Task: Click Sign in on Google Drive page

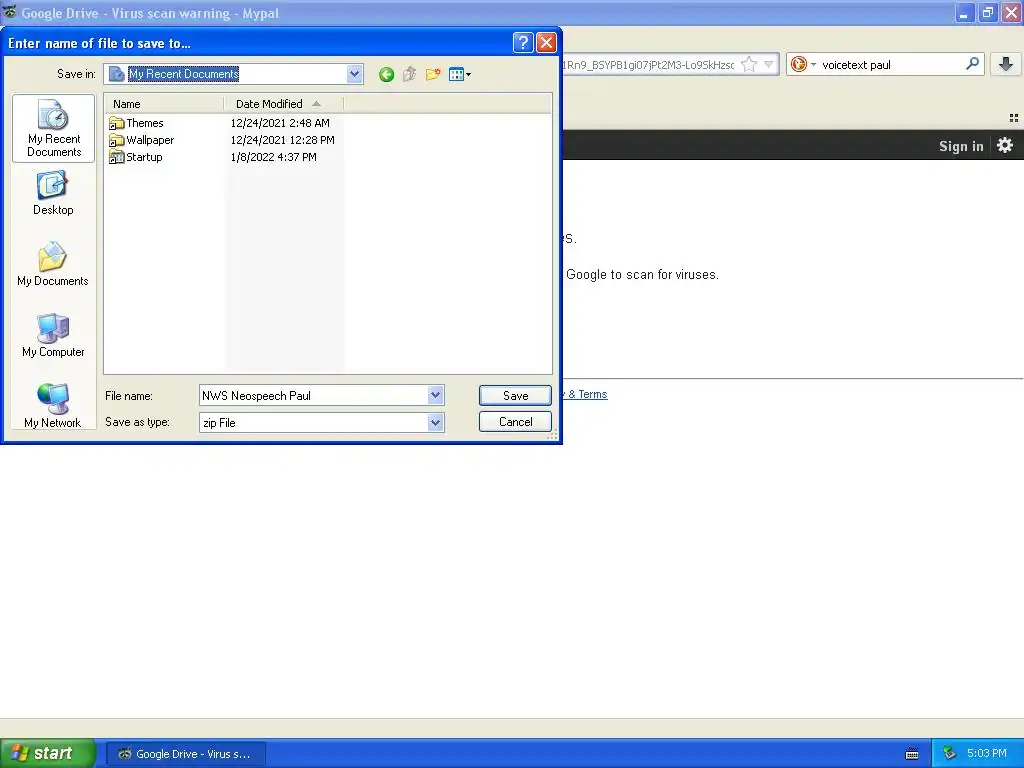Action: (961, 146)
